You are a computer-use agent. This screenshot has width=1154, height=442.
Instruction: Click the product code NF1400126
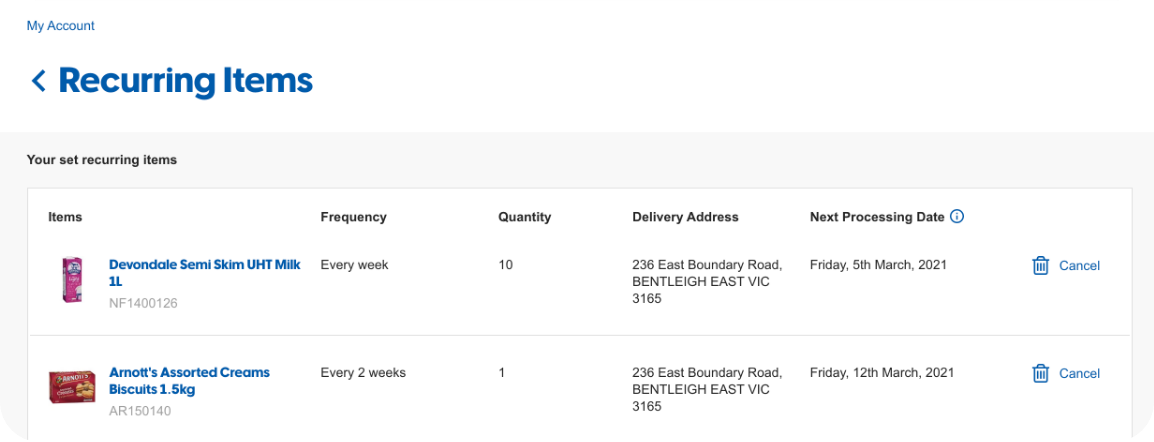[x=143, y=303]
